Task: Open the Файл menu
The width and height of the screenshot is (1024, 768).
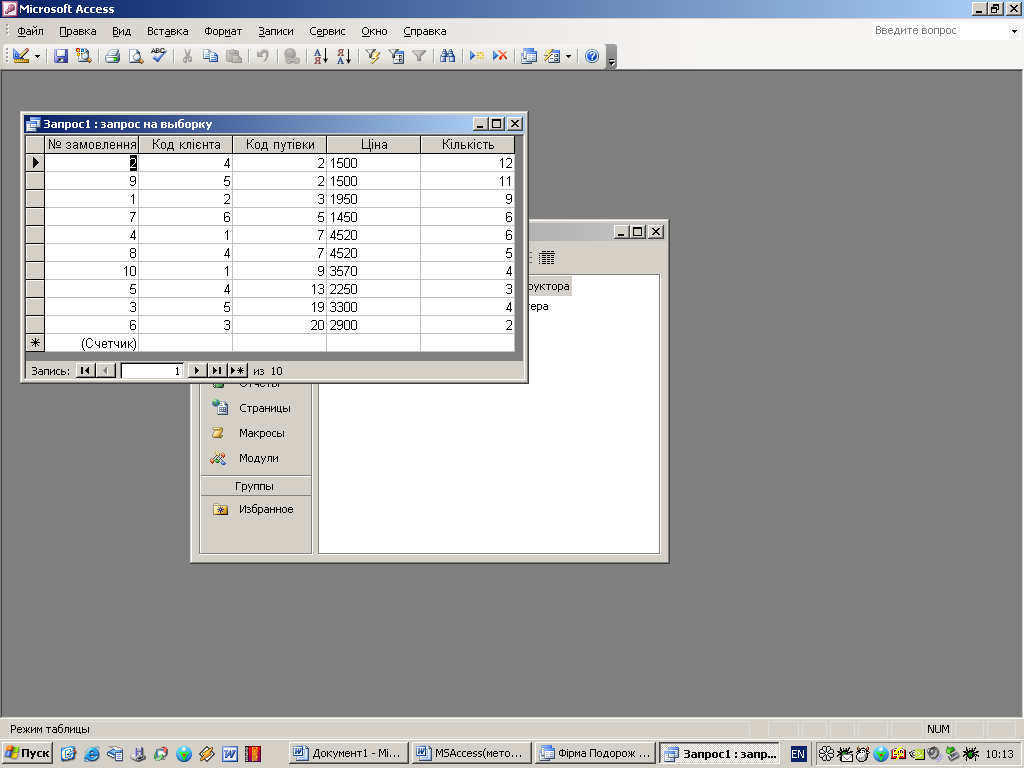Action: [30, 31]
